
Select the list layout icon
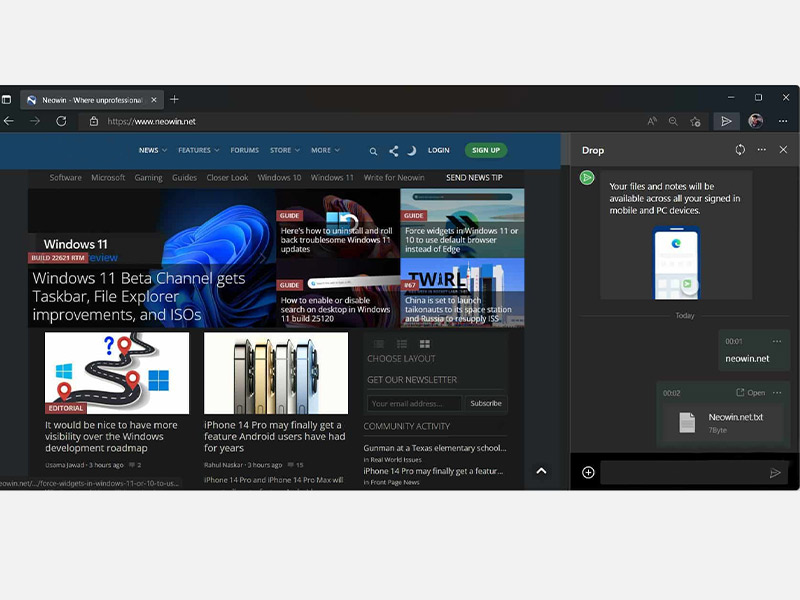point(402,344)
